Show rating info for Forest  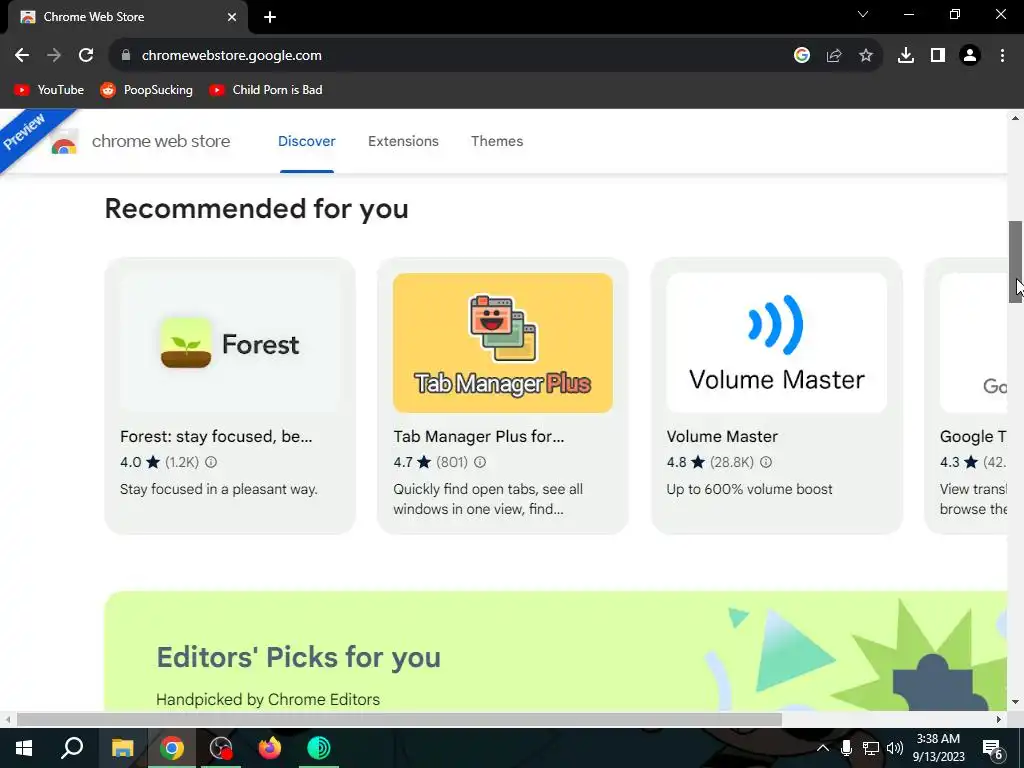pyautogui.click(x=211, y=462)
